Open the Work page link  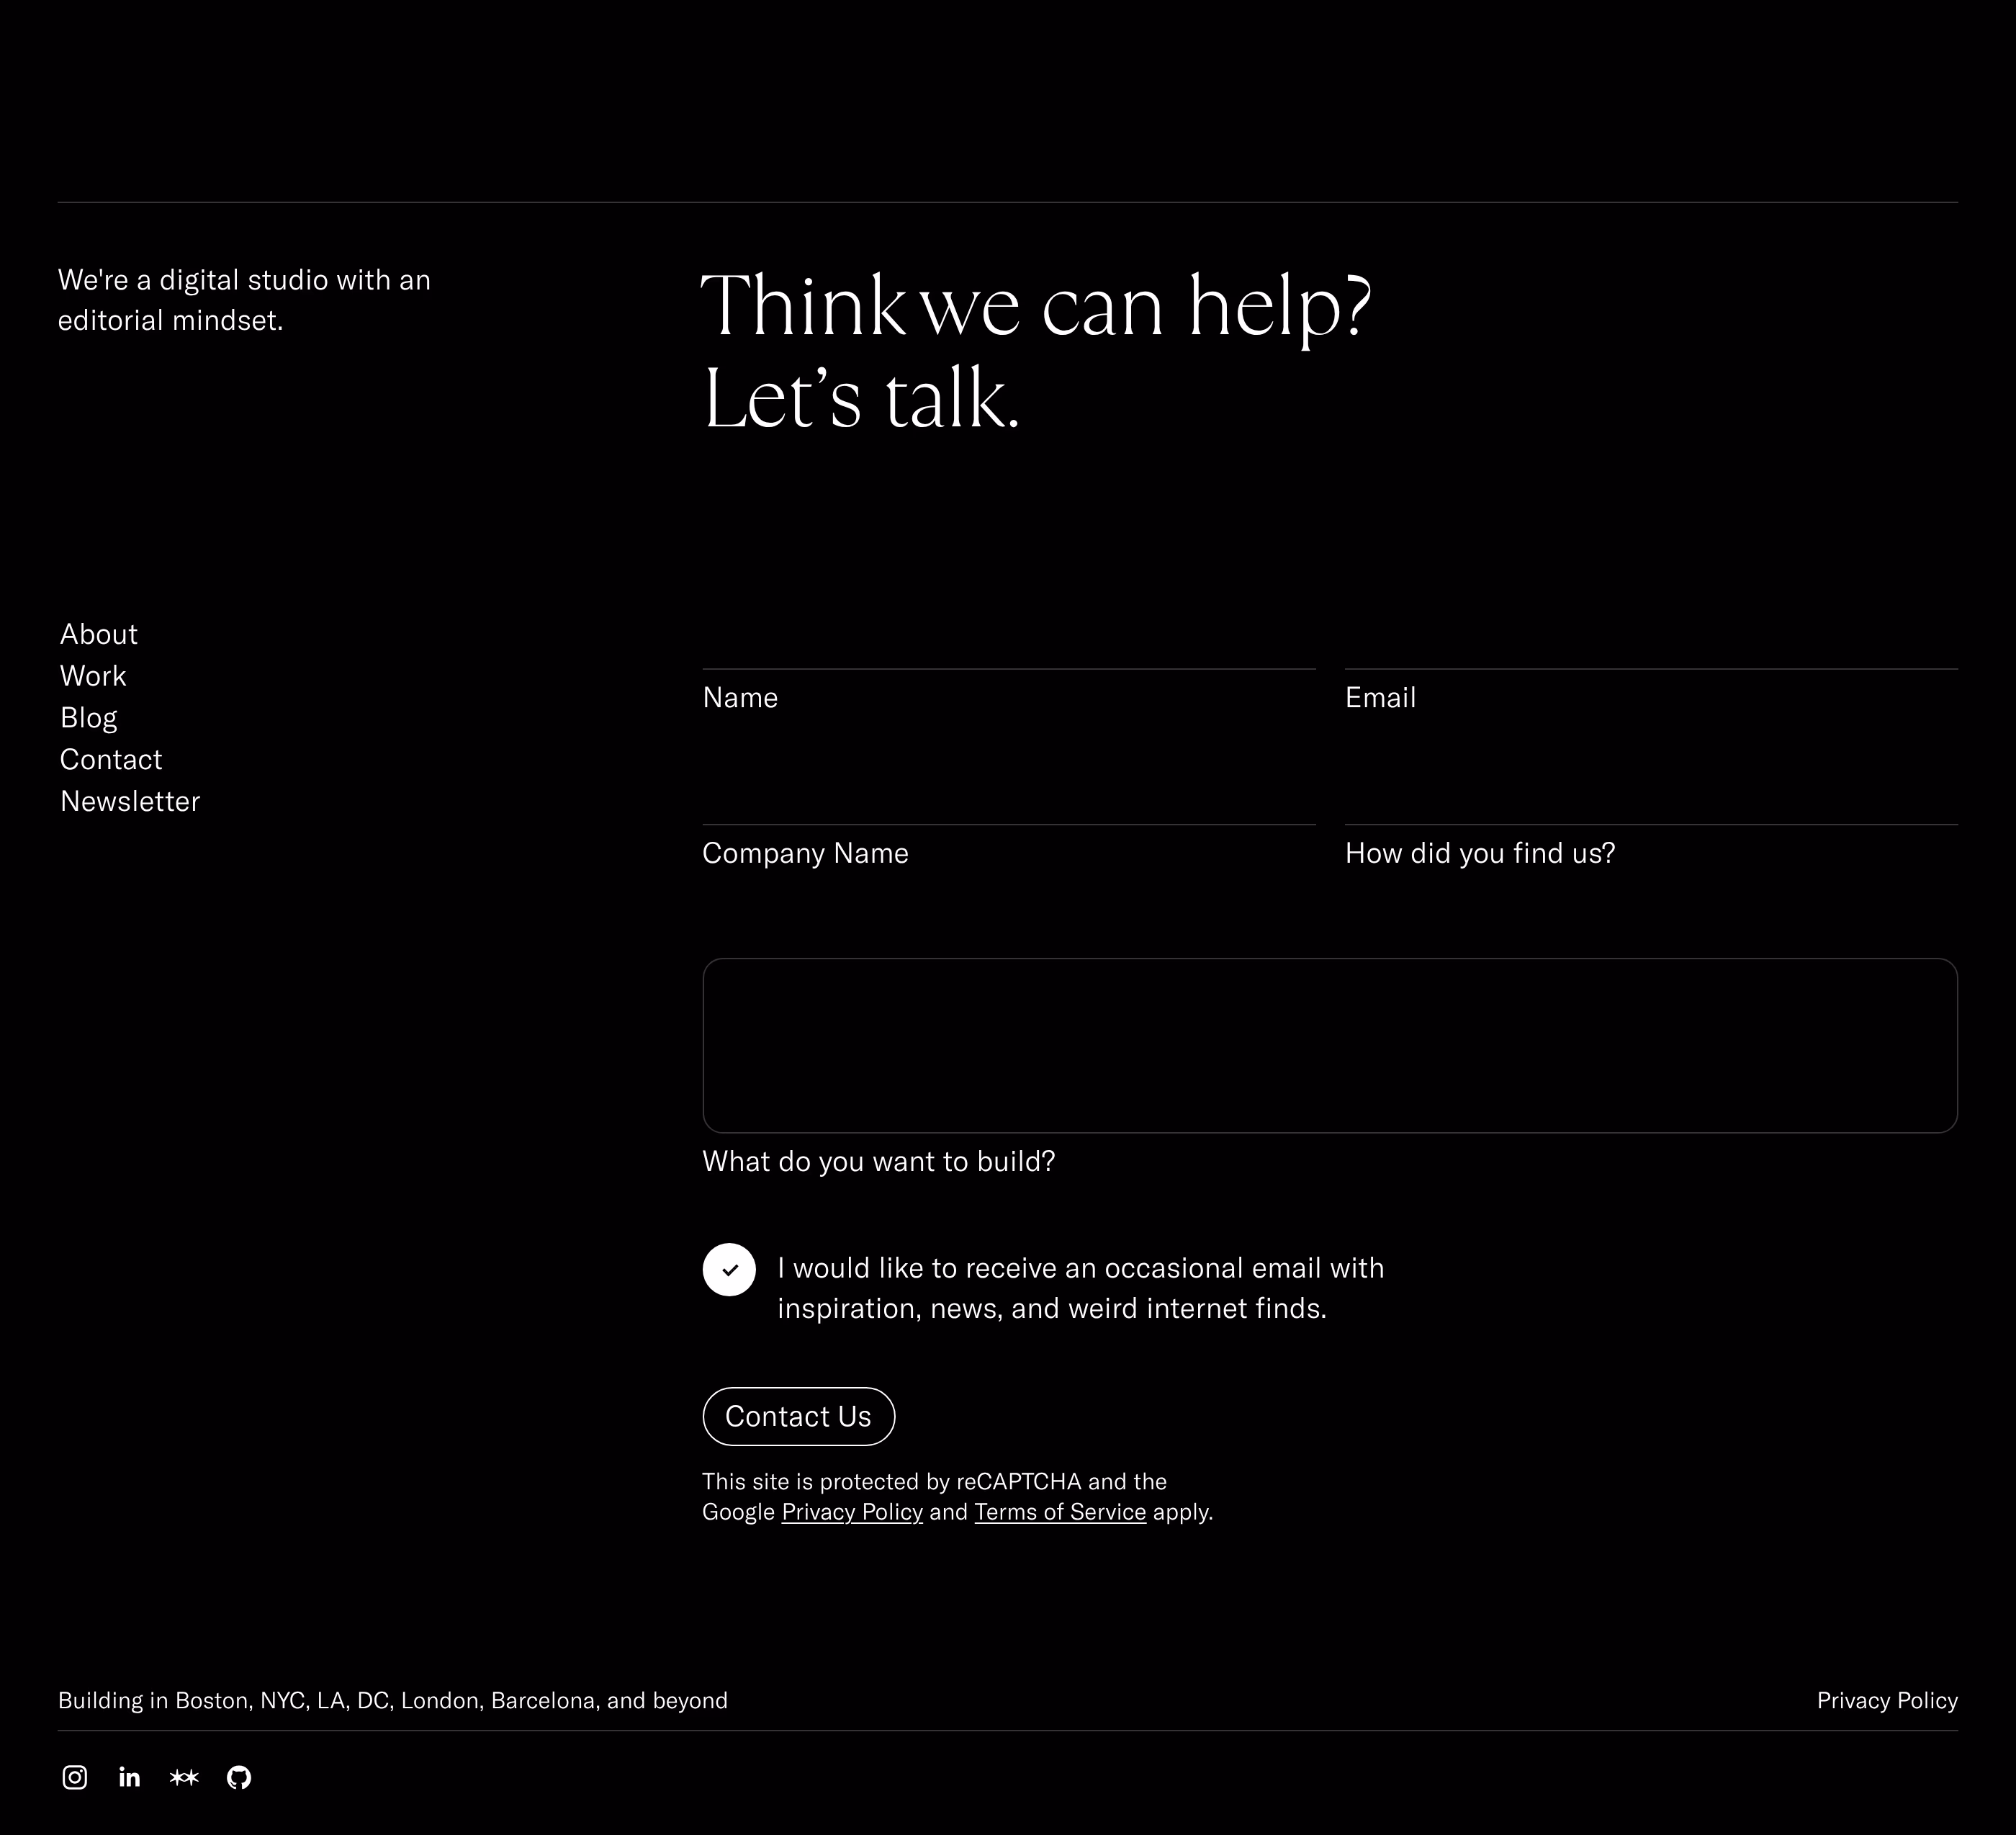(x=93, y=676)
